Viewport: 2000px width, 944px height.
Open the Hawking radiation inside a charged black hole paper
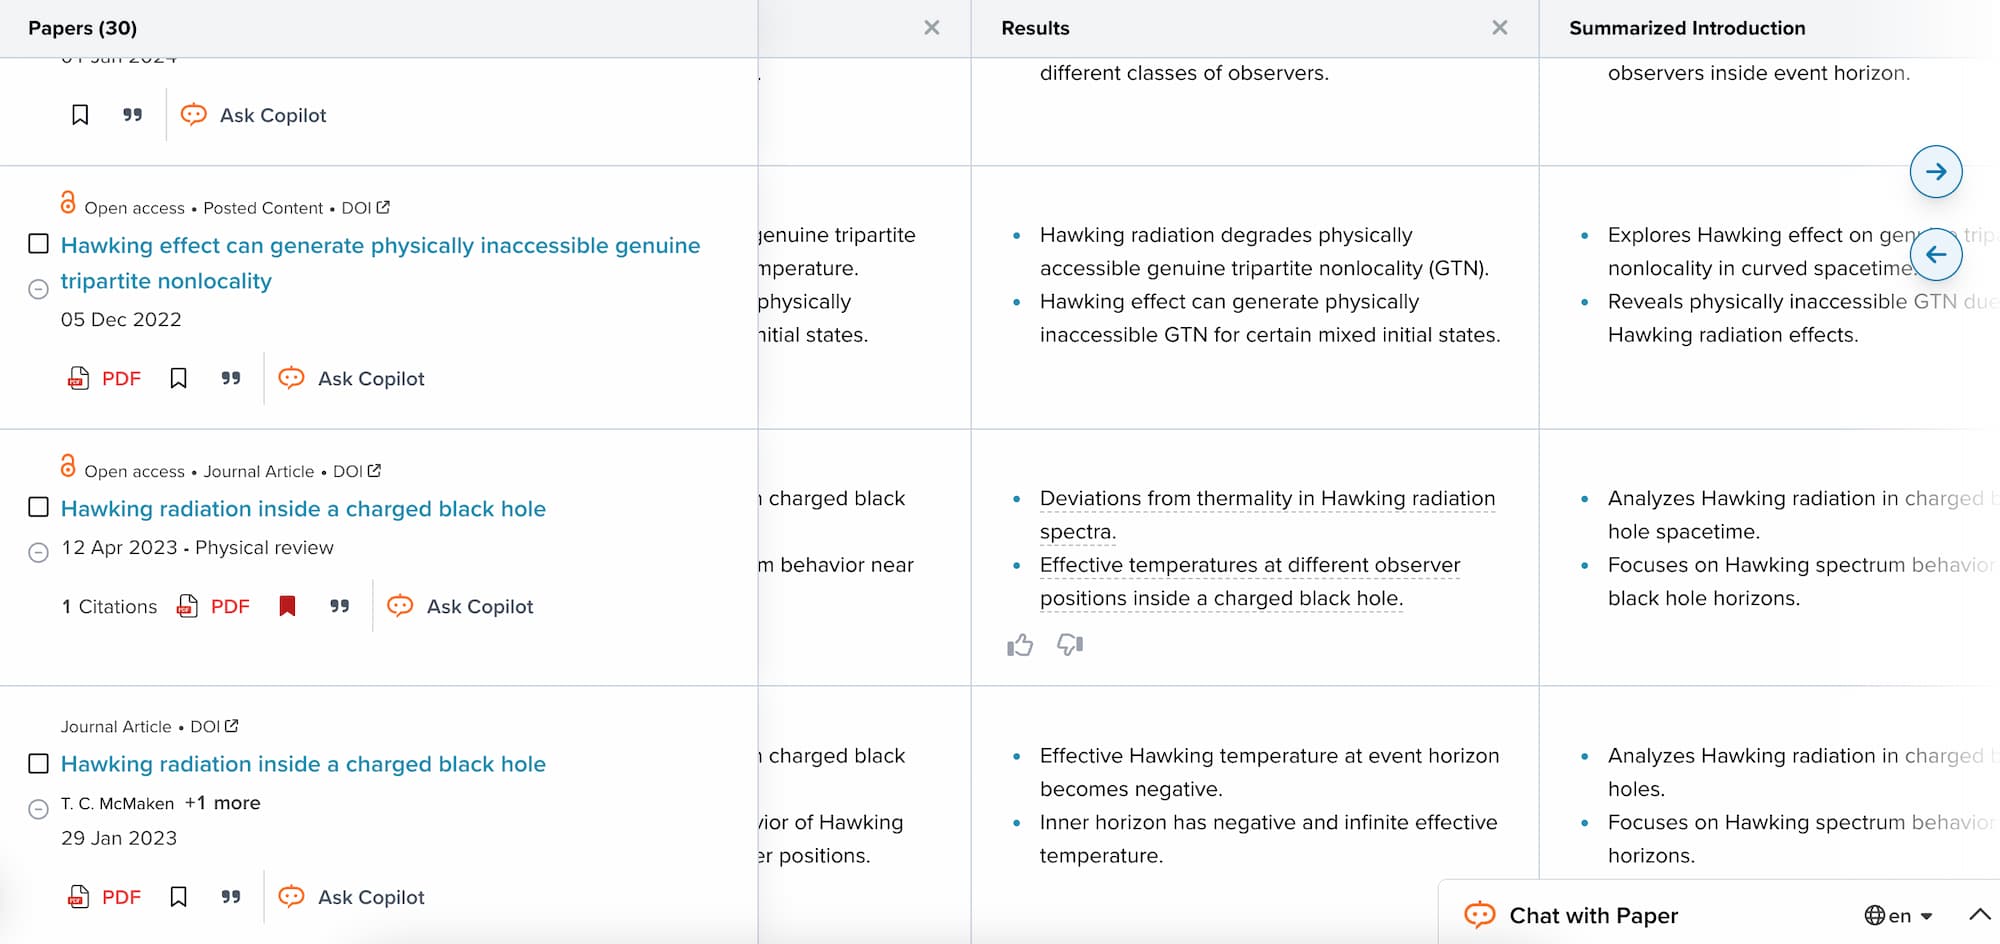[x=303, y=509]
